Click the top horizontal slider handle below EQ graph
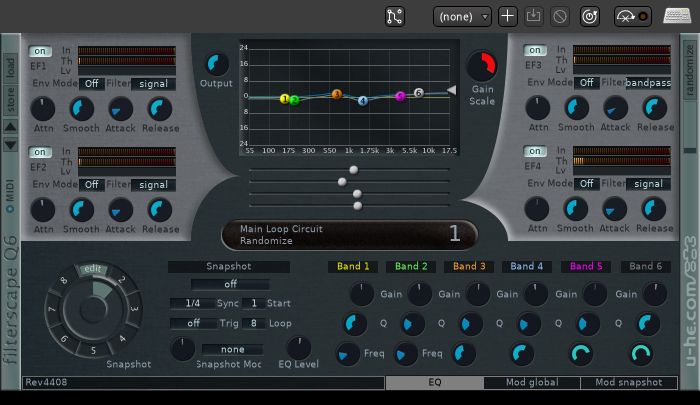Image resolution: width=700 pixels, height=405 pixels. [353, 170]
